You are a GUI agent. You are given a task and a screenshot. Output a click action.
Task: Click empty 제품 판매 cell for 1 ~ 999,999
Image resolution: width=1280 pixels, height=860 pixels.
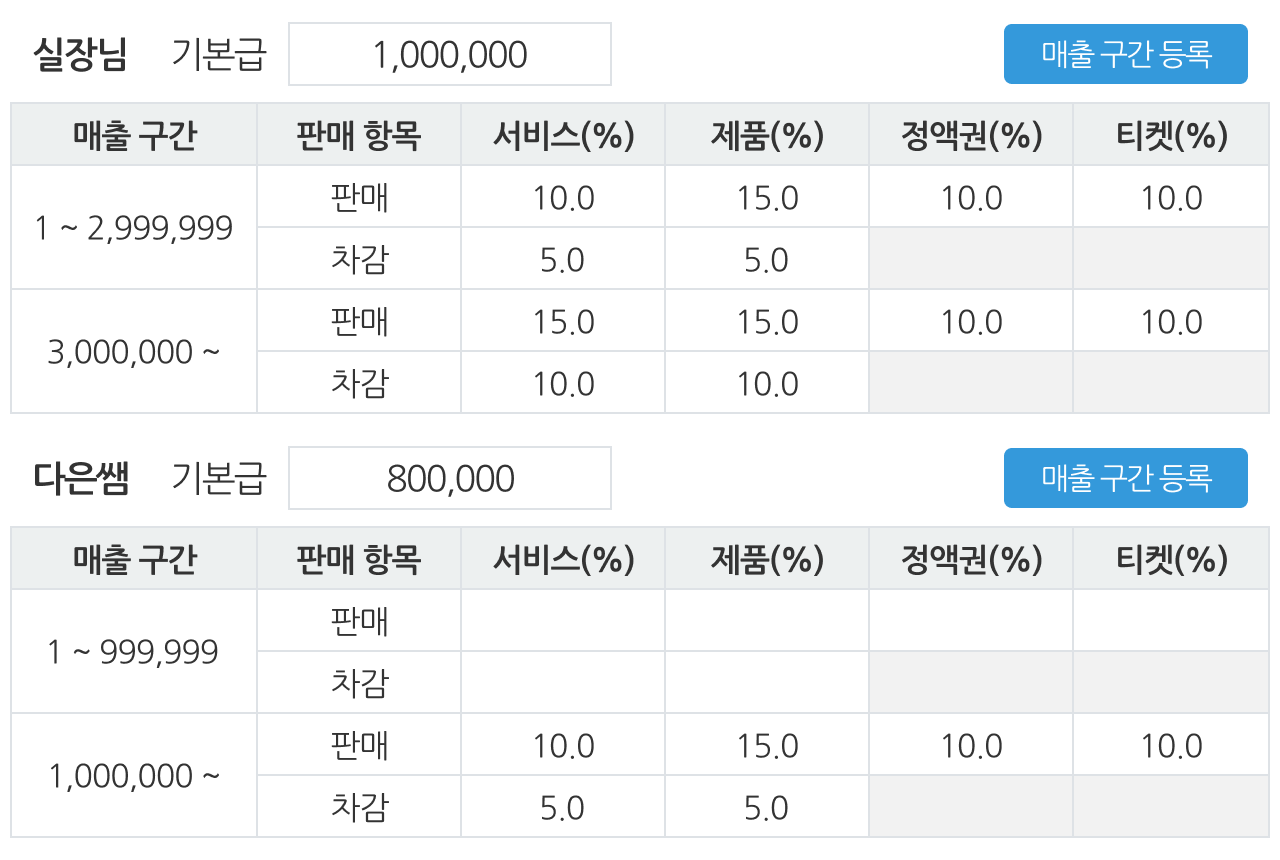pos(767,621)
